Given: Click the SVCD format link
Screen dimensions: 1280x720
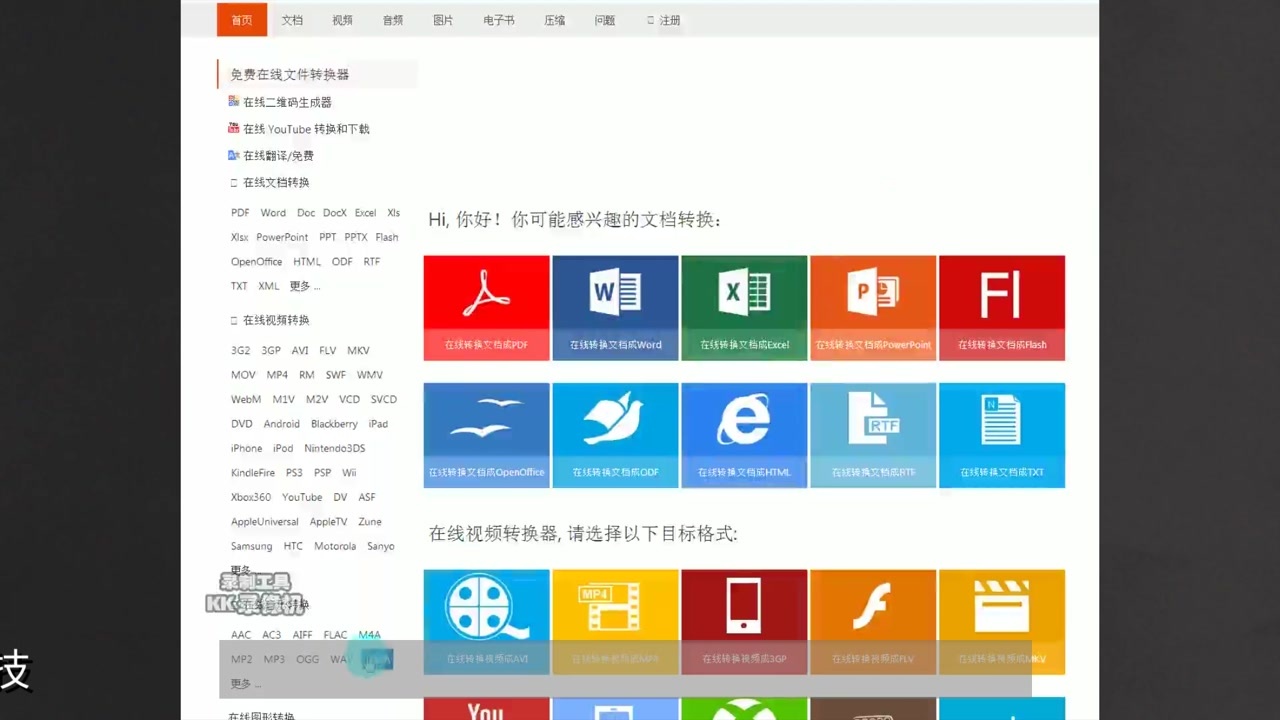Looking at the screenshot, I should coord(384,399).
